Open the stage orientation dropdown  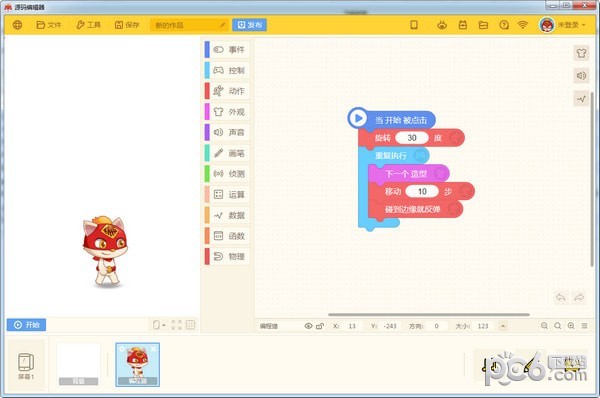159,325
